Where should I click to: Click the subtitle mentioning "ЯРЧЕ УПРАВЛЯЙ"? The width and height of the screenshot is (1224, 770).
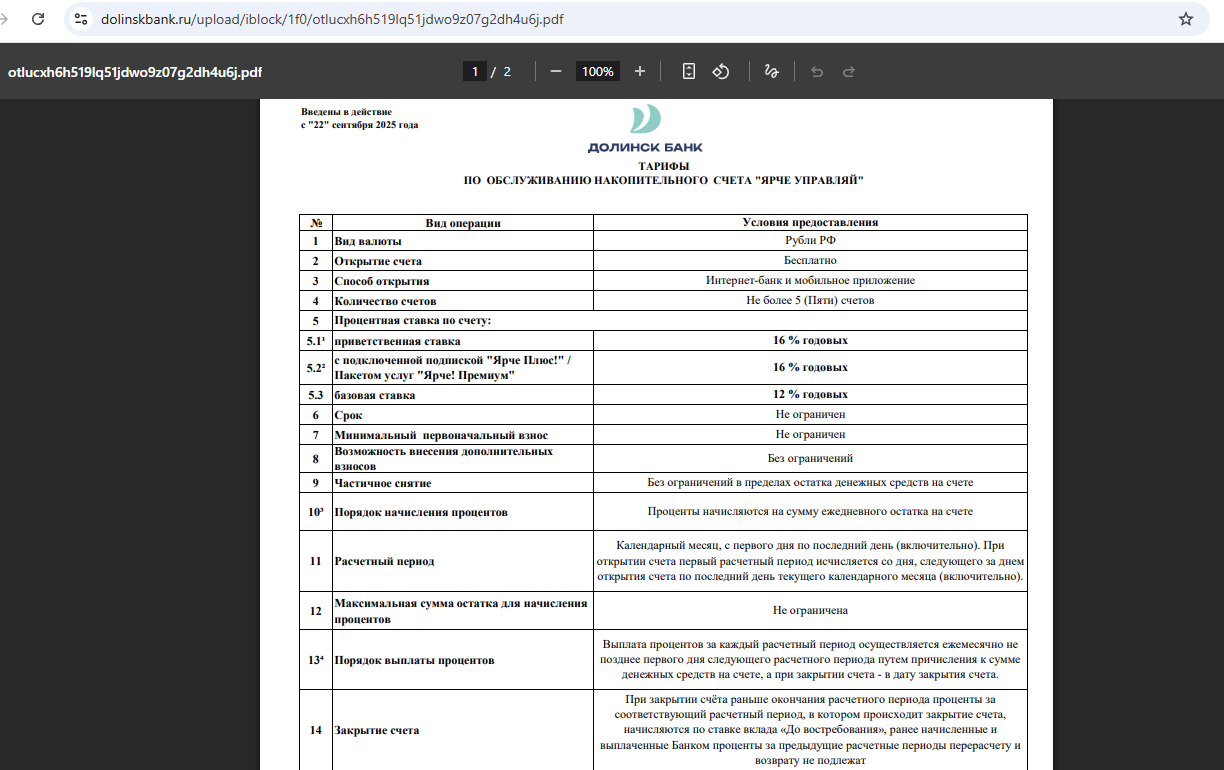(x=663, y=180)
